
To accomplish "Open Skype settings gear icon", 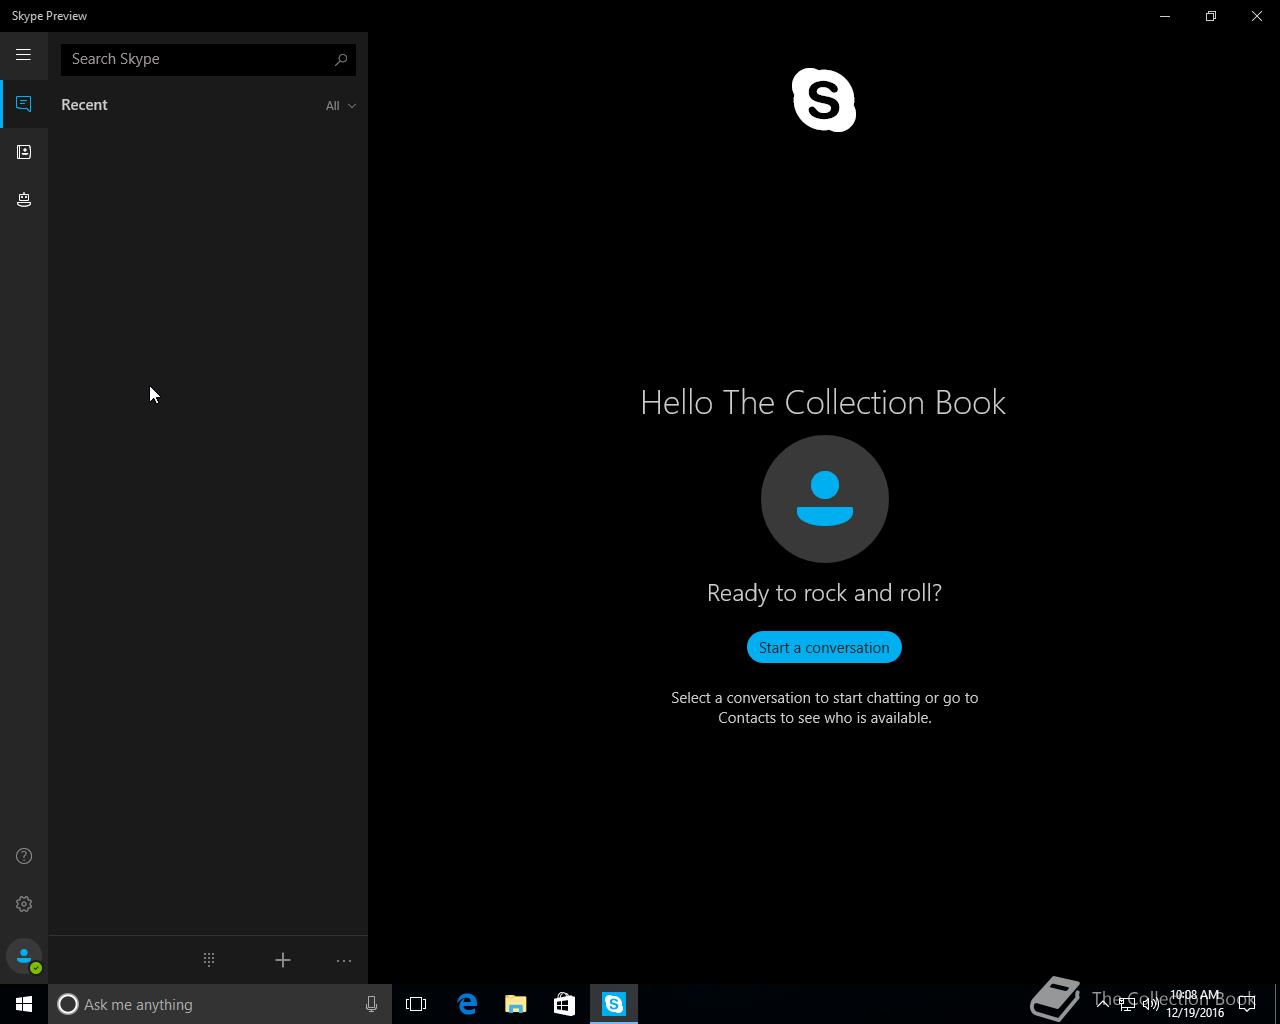I will (x=24, y=904).
